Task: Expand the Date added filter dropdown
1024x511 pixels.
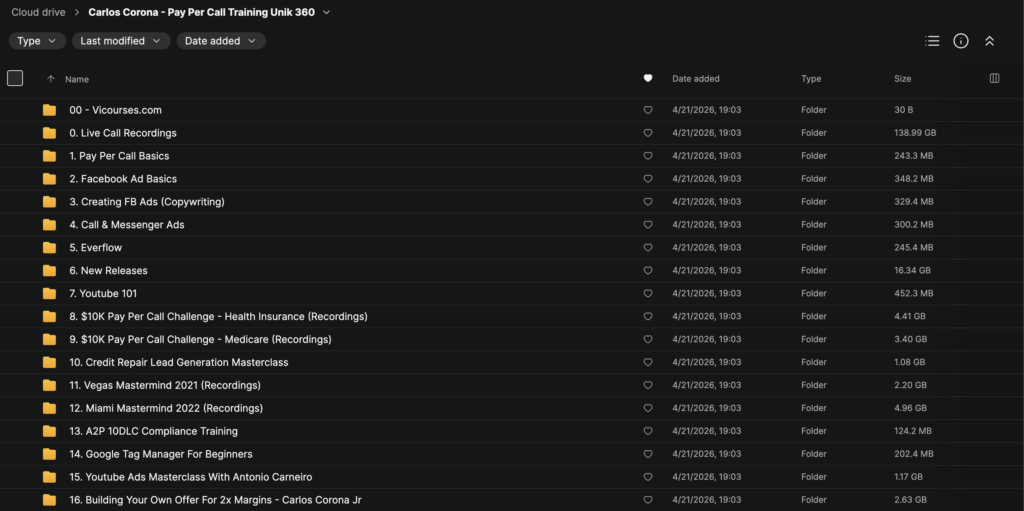Action: click(x=220, y=41)
